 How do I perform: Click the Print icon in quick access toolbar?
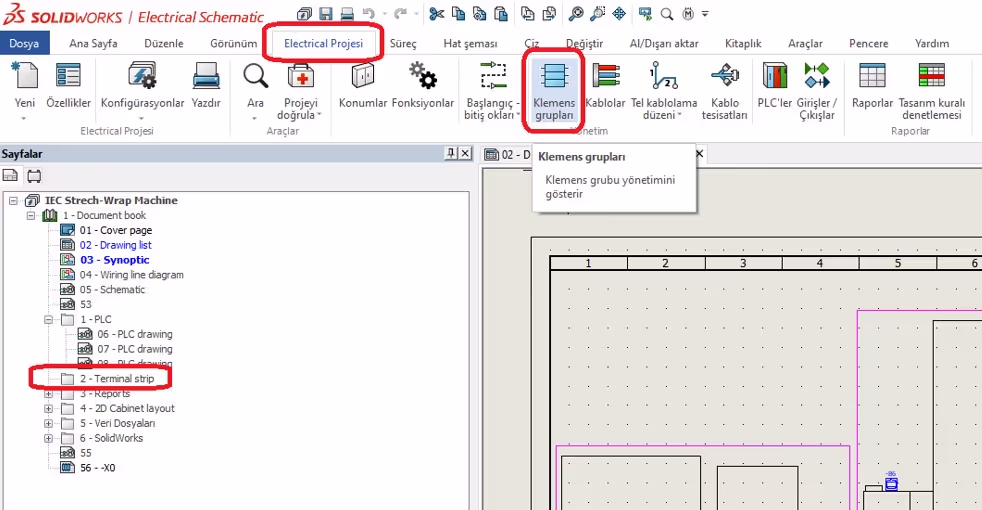[347, 13]
